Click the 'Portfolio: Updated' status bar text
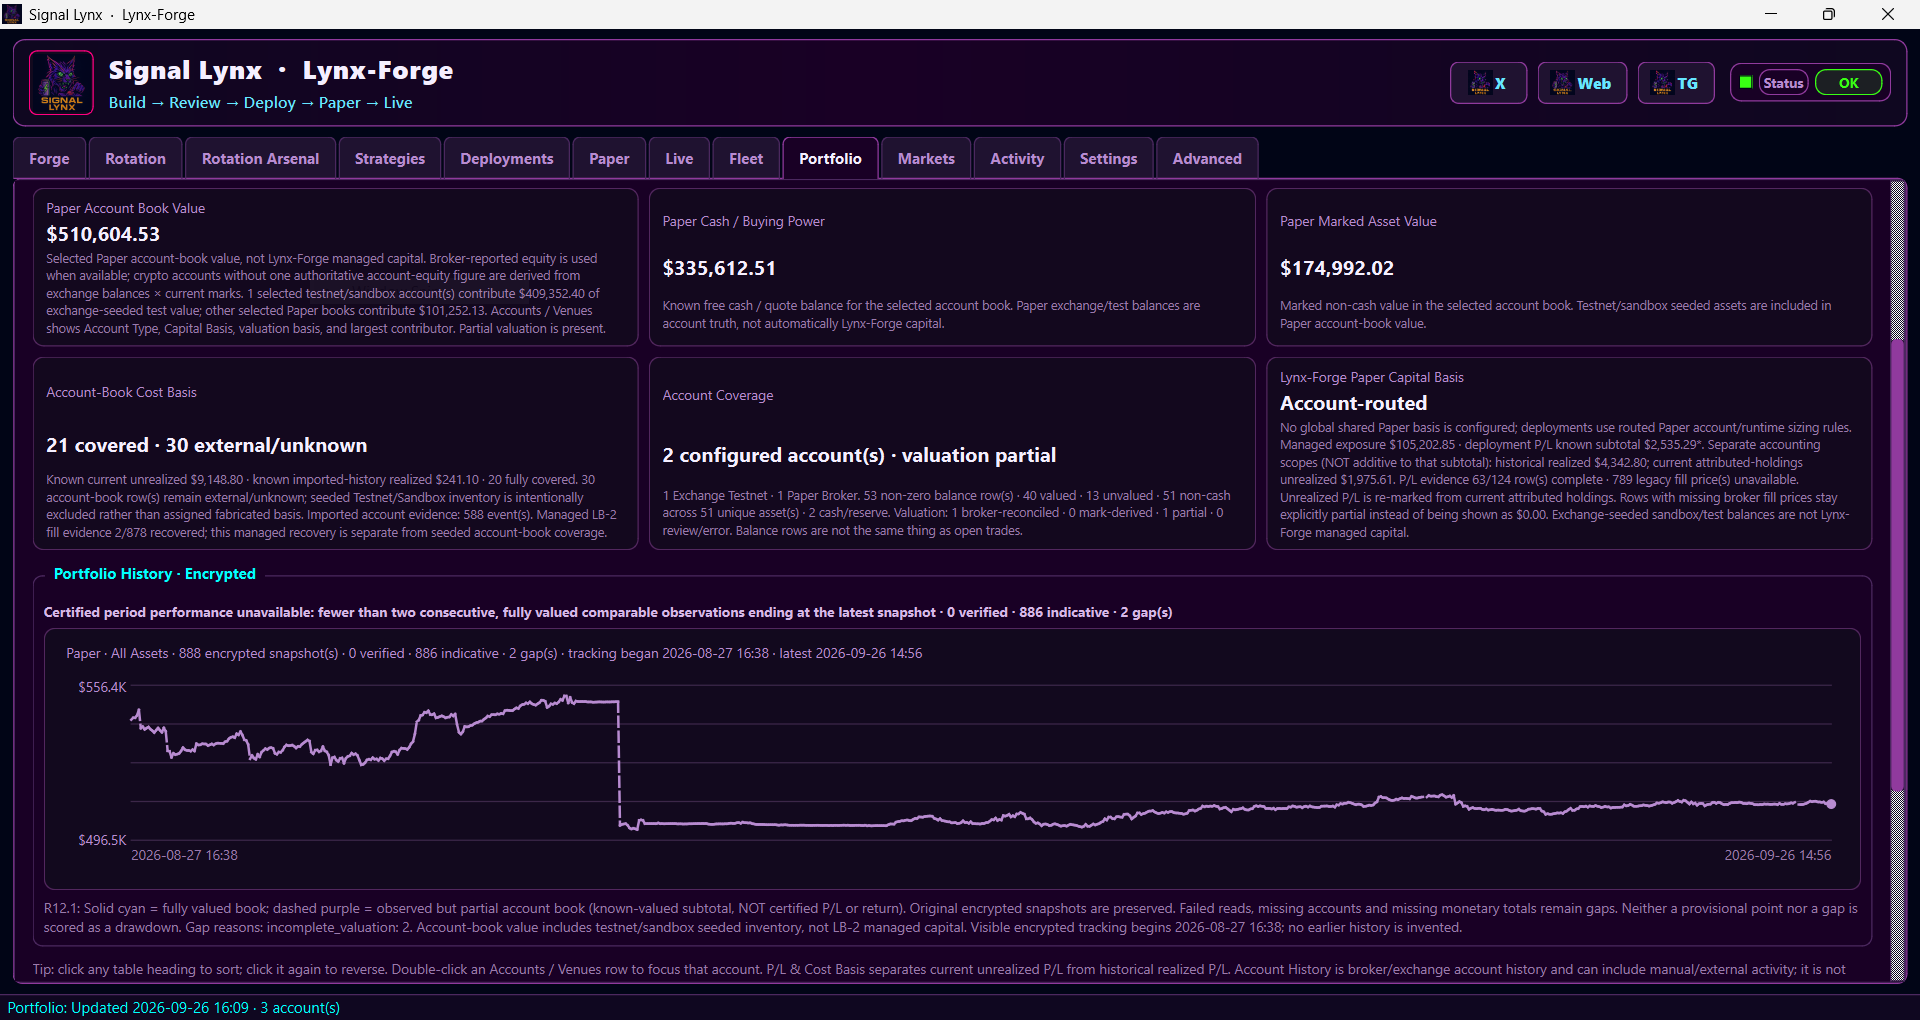 coord(174,1007)
